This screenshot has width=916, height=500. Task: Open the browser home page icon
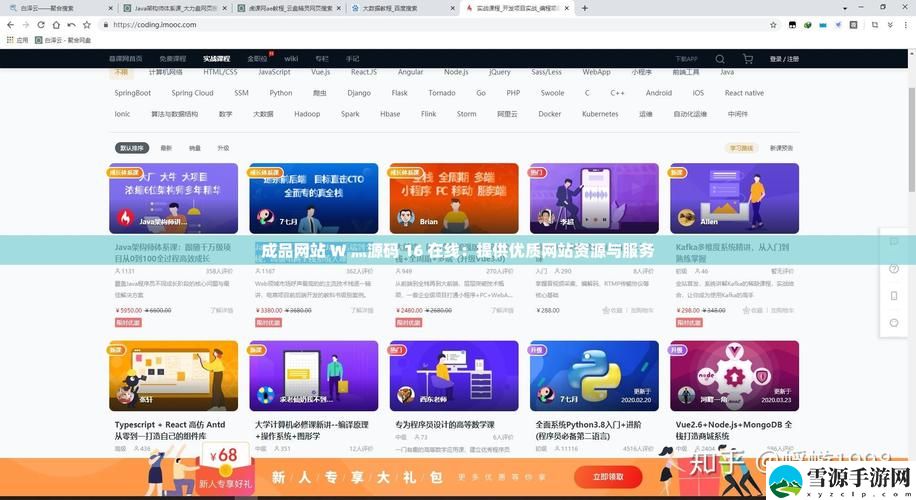click(56, 25)
